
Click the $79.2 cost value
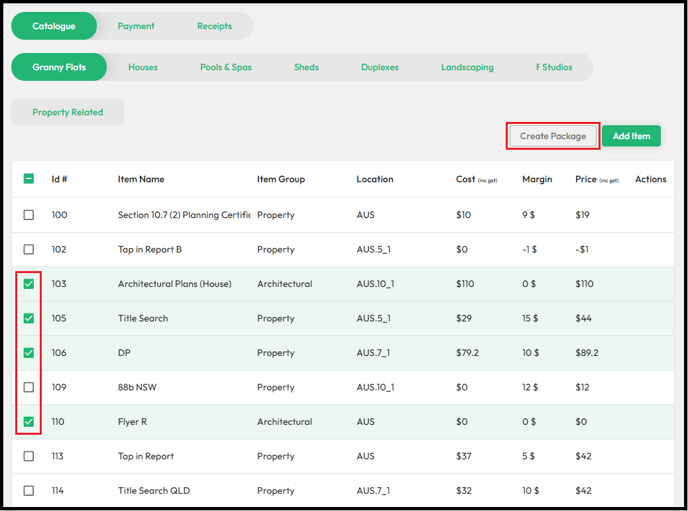pos(467,353)
